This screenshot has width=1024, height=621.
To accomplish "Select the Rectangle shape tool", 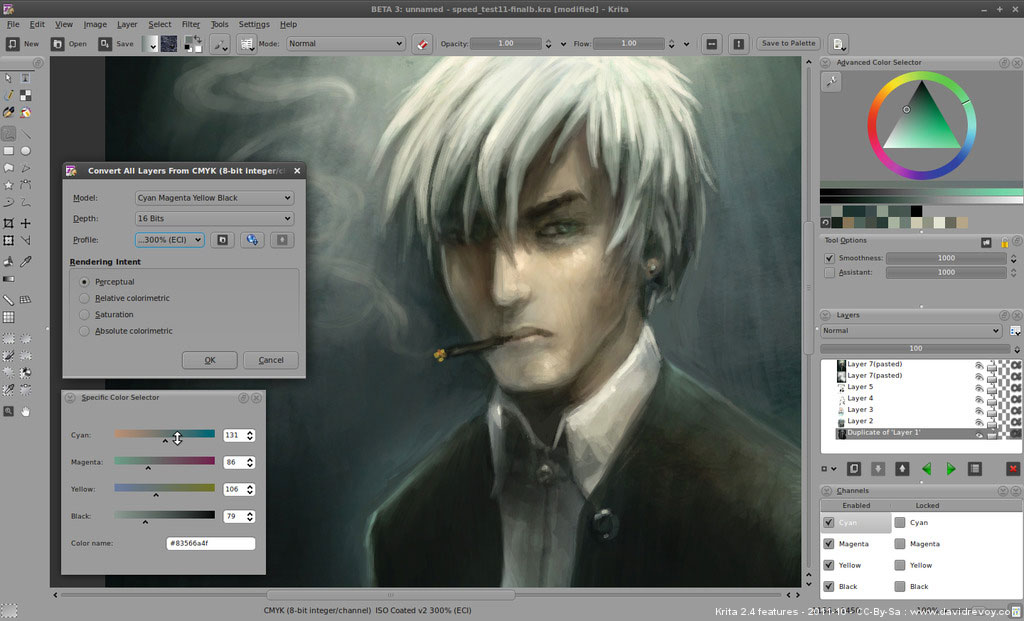I will (8, 152).
